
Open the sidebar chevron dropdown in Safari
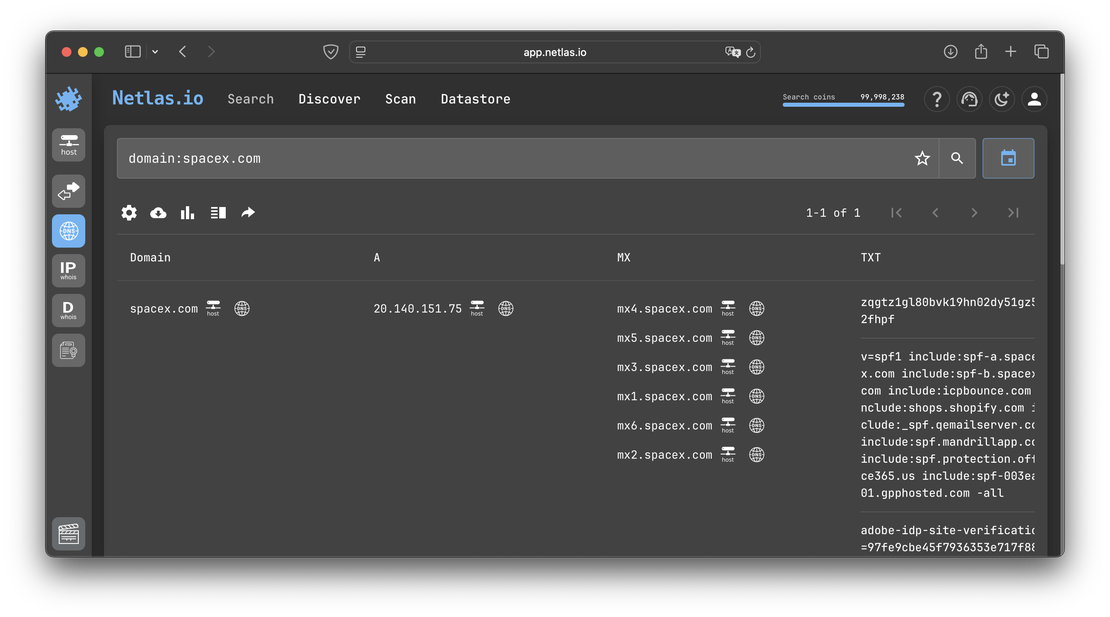155,51
